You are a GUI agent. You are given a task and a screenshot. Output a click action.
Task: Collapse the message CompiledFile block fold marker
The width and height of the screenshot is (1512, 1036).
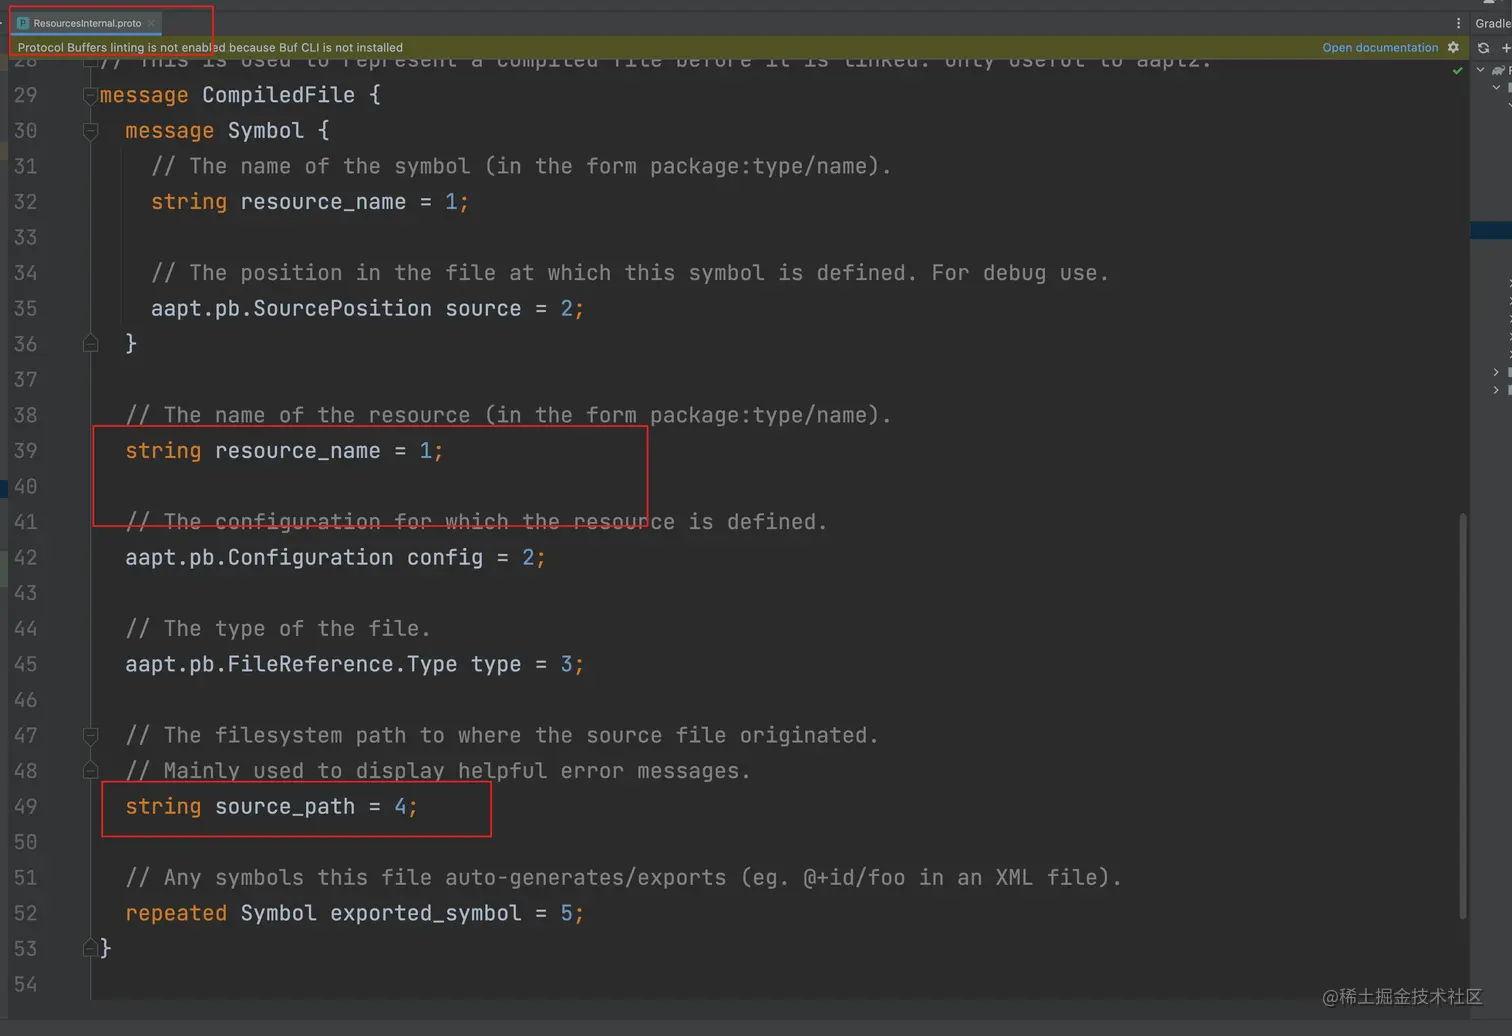click(x=90, y=96)
